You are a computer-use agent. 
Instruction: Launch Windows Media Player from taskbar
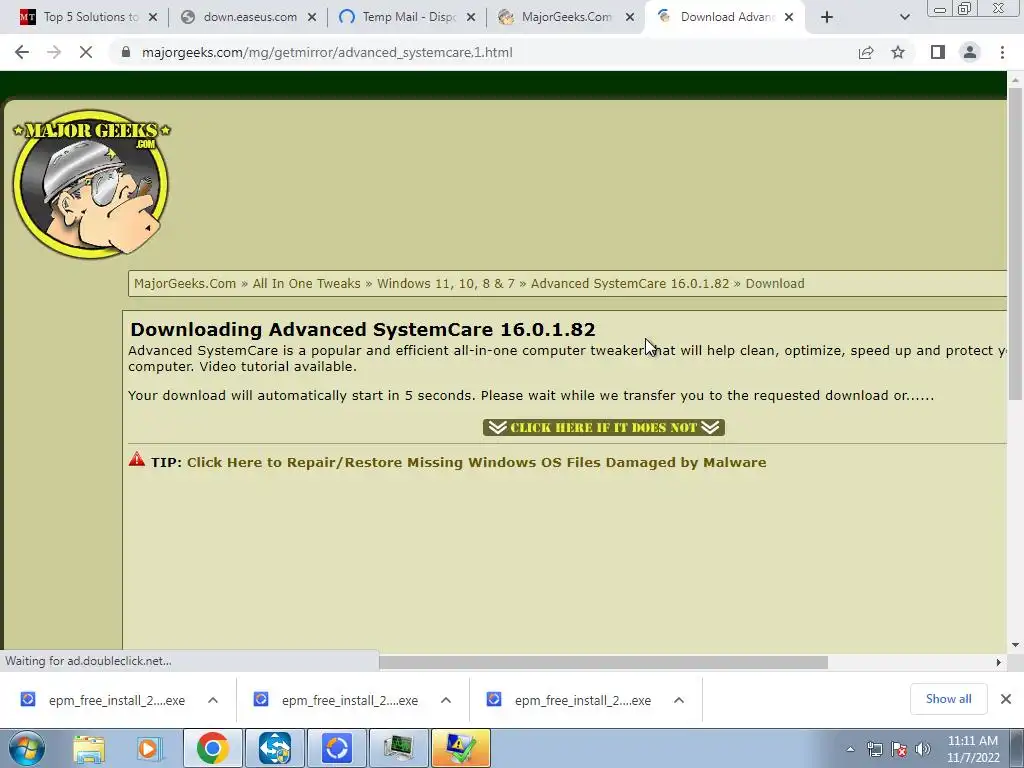(x=150, y=748)
